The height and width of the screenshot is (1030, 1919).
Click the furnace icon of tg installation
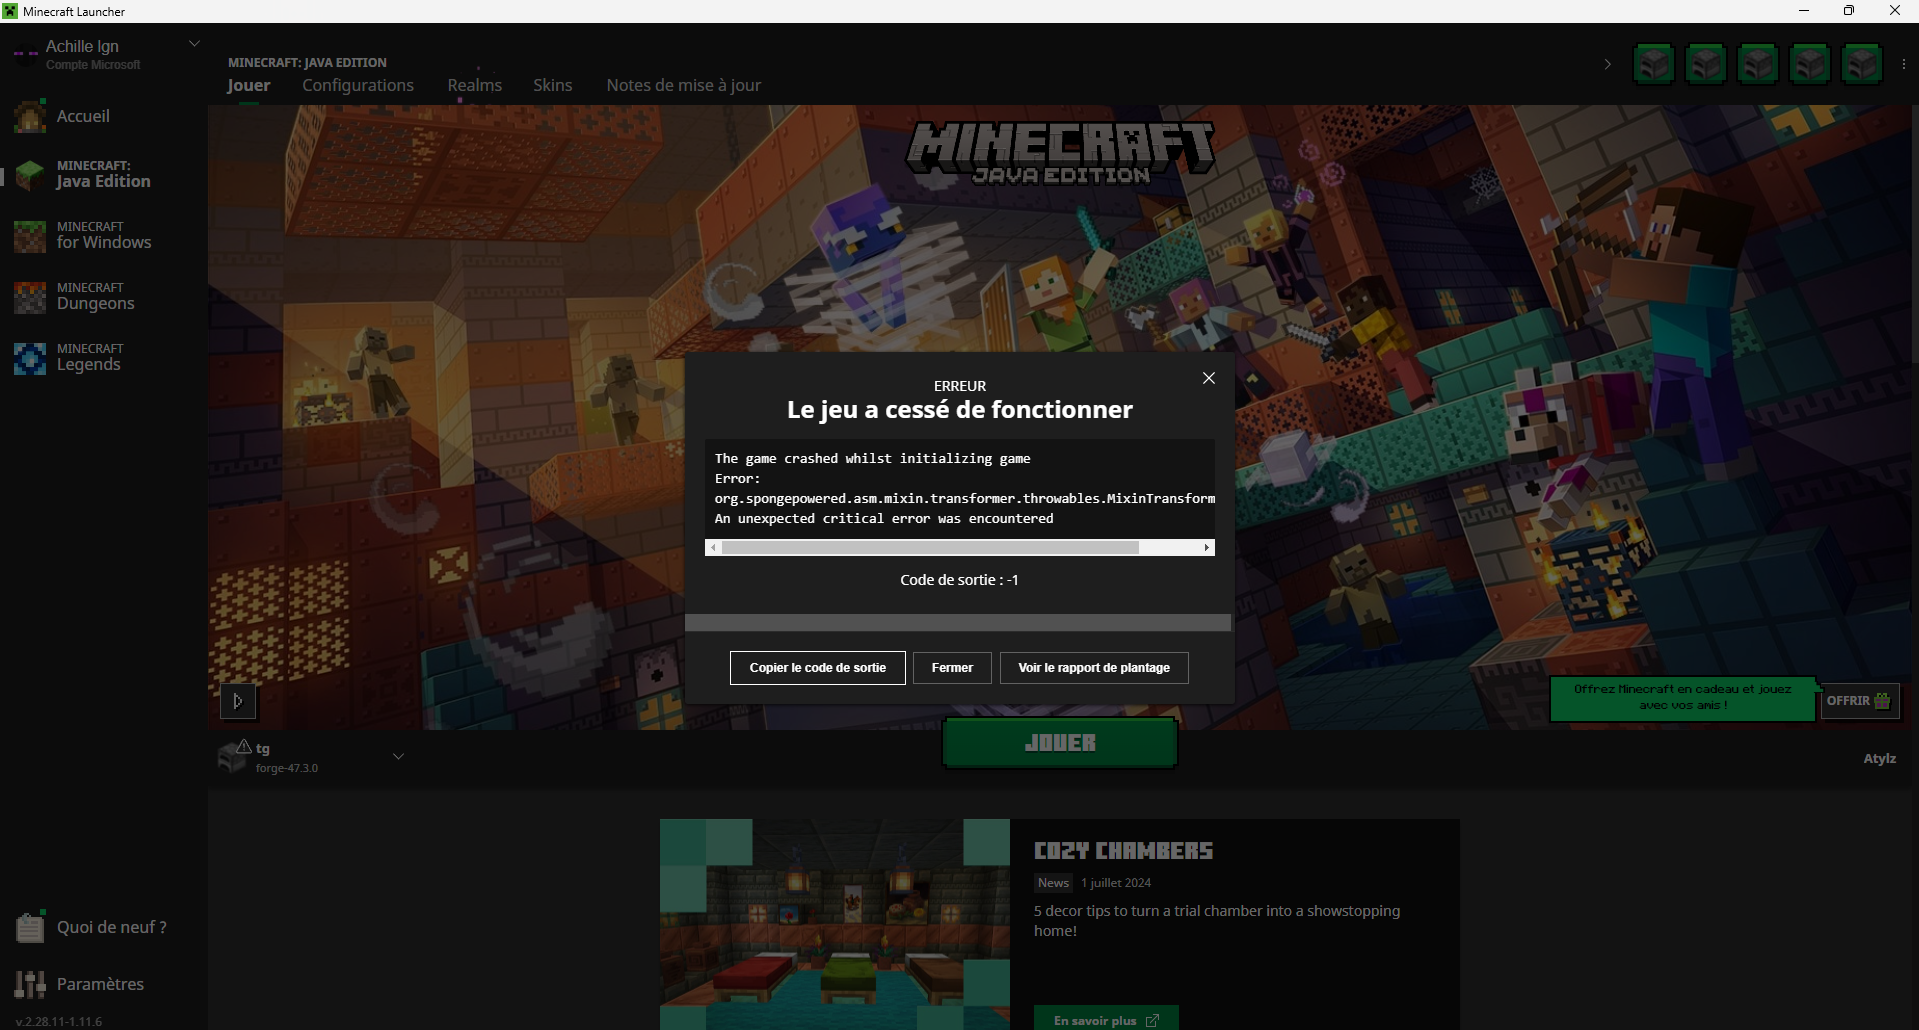click(x=231, y=759)
